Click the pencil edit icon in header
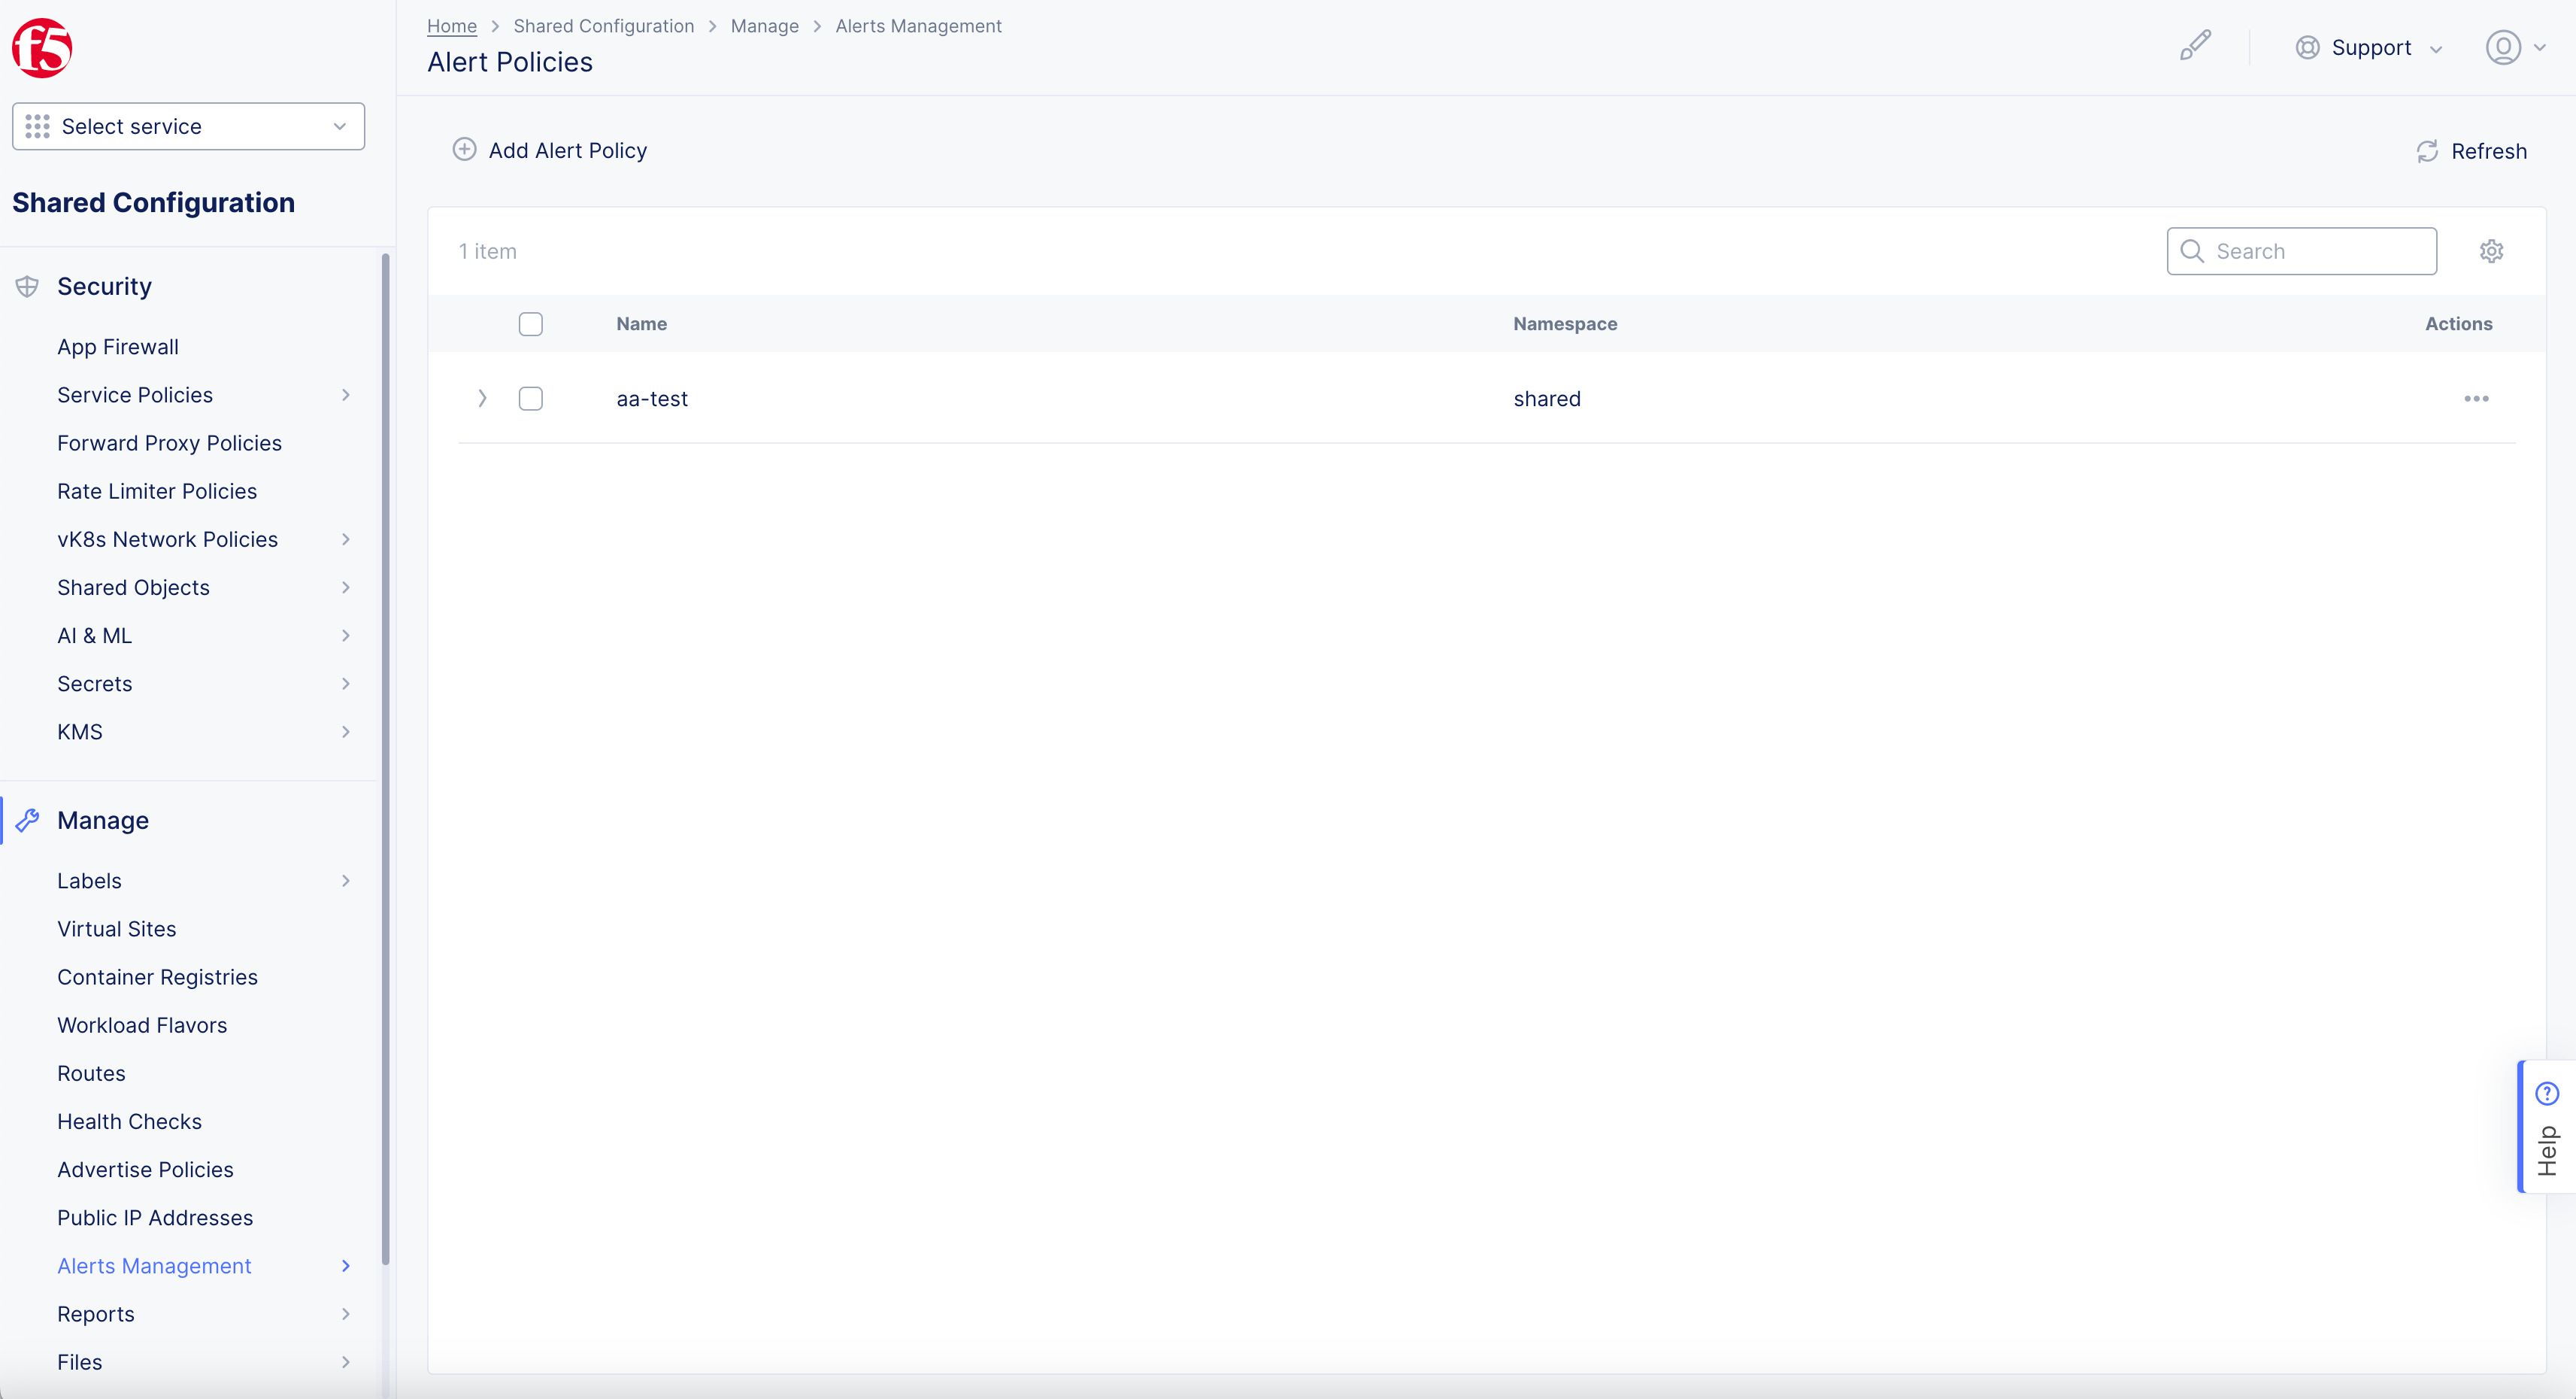Screen dimensions: 2576x1399 tap(2195, 46)
